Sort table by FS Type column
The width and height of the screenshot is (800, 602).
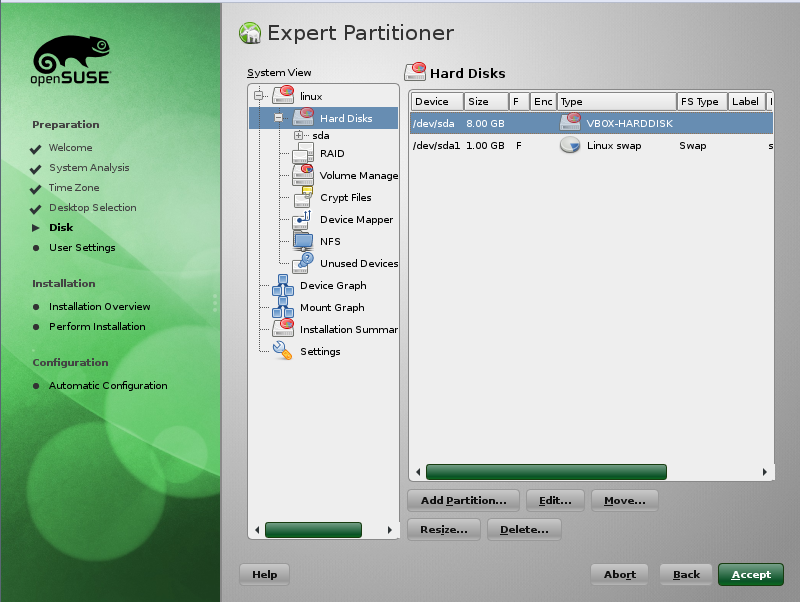[702, 102]
